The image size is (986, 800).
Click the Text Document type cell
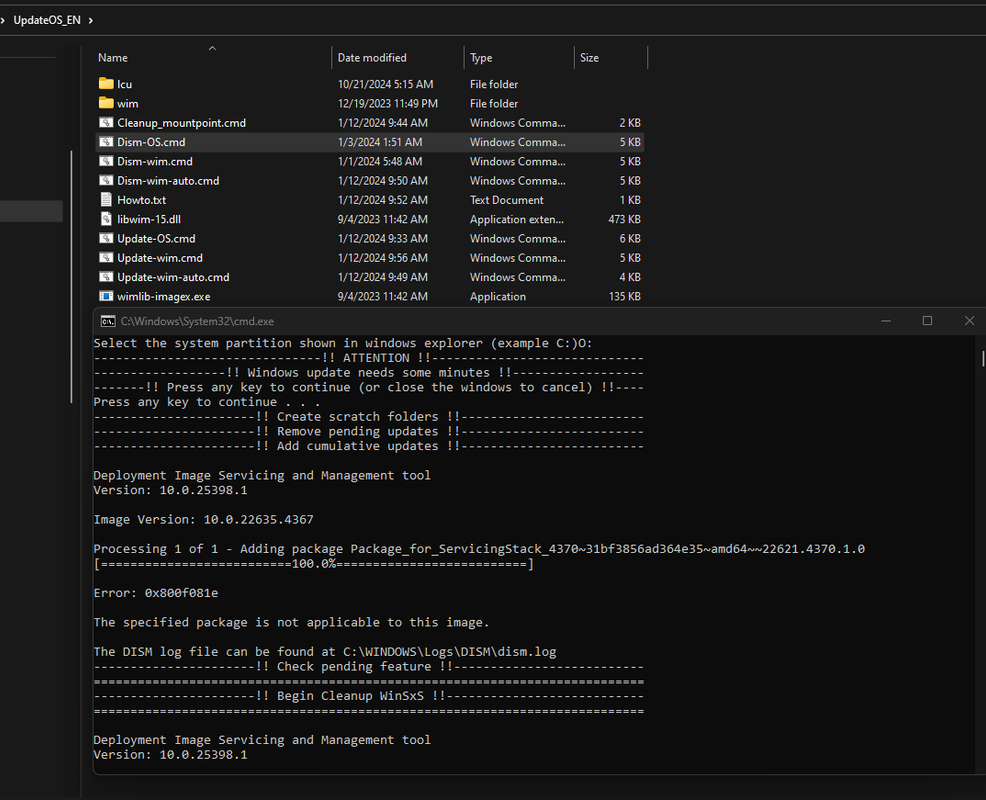pyautogui.click(x=506, y=200)
